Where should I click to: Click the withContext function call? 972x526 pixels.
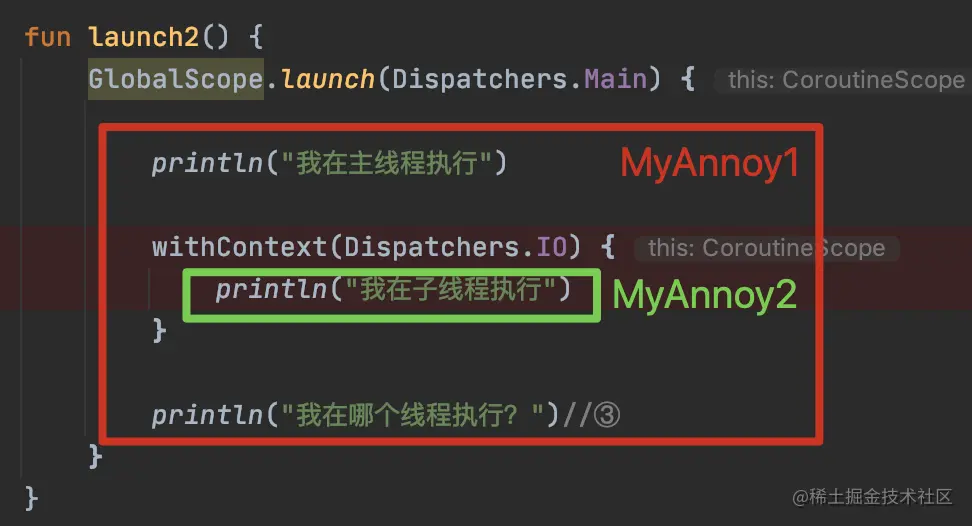click(239, 247)
